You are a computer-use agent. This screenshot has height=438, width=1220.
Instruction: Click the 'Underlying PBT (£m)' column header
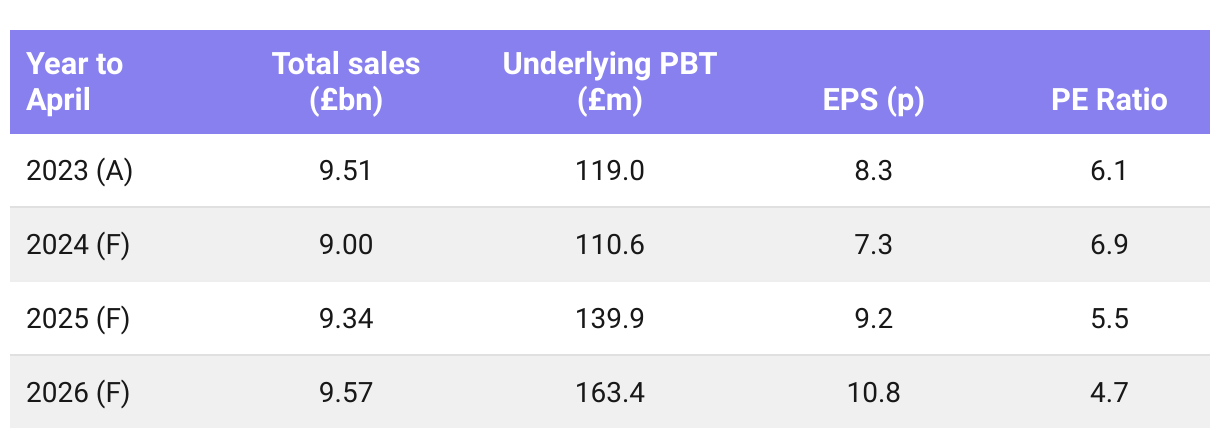tap(610, 82)
